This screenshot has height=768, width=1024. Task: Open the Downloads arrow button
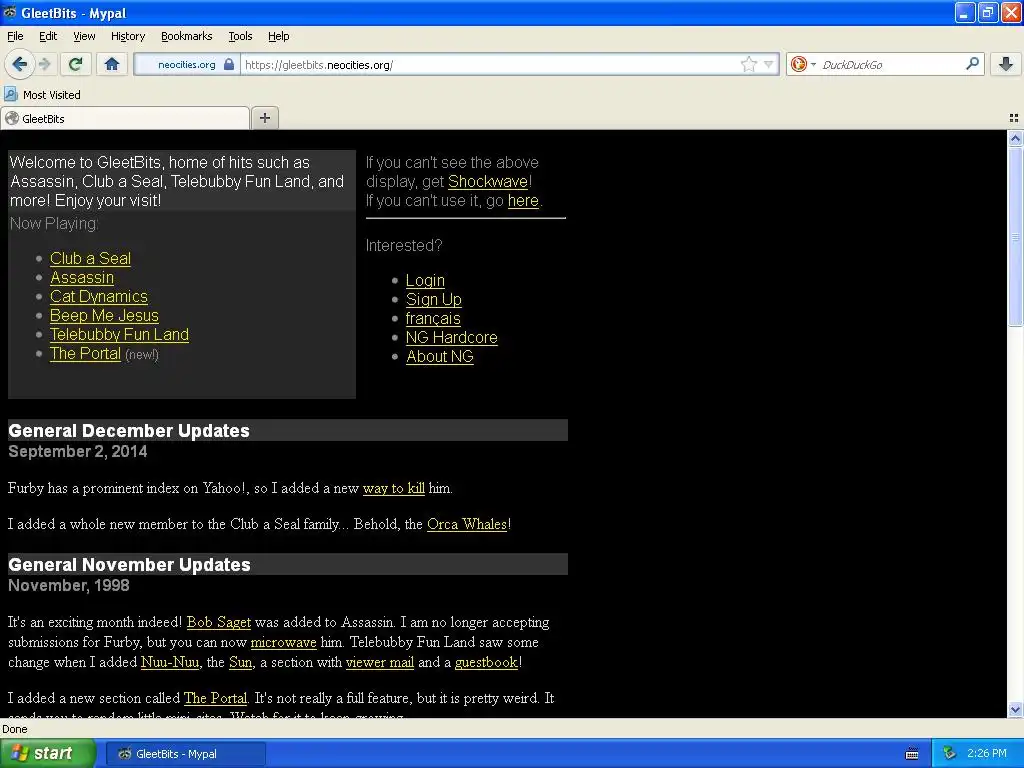[x=1006, y=64]
